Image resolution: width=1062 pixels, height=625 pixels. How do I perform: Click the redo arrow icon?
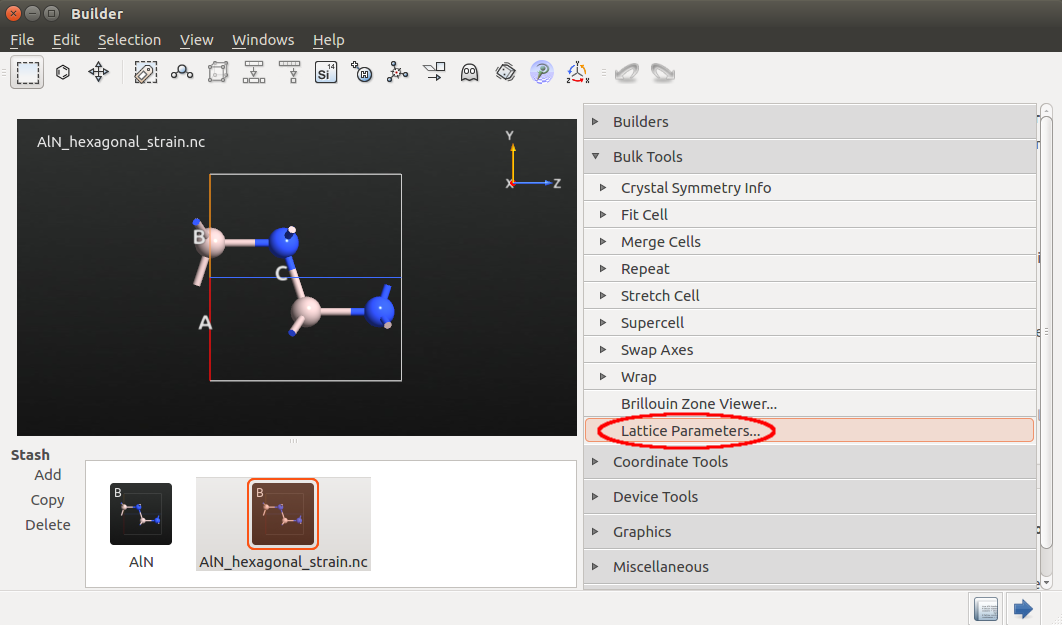coord(662,72)
